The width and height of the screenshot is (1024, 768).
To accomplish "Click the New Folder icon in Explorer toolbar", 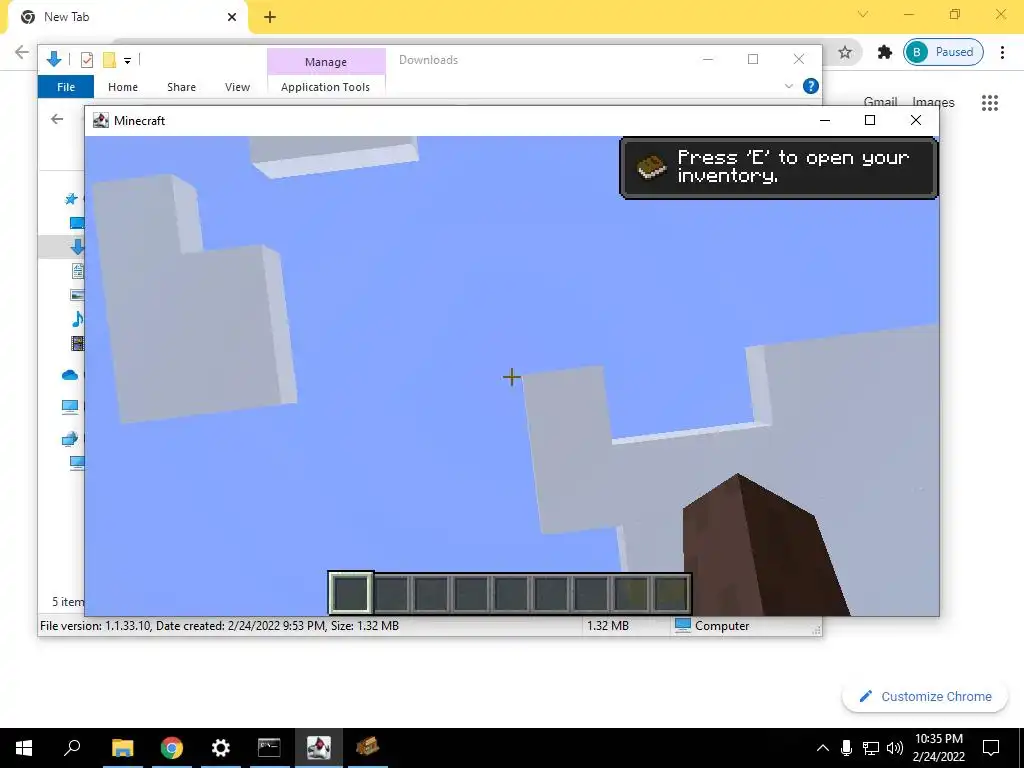I will (109, 60).
